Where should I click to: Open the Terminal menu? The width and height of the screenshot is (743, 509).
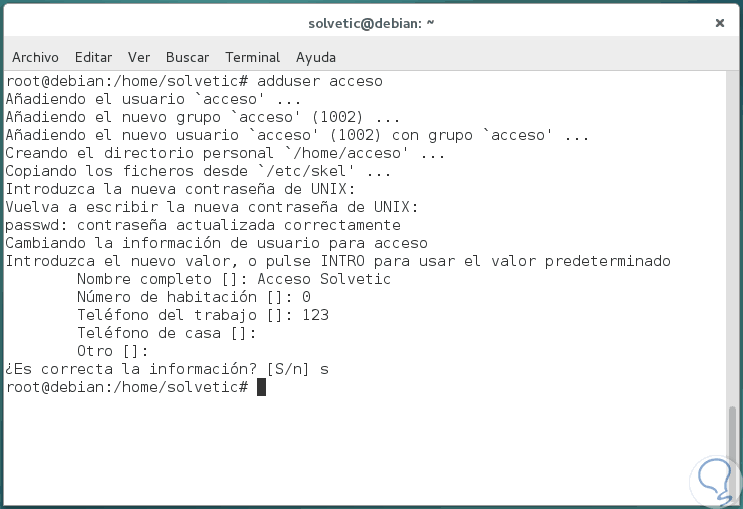pos(252,57)
